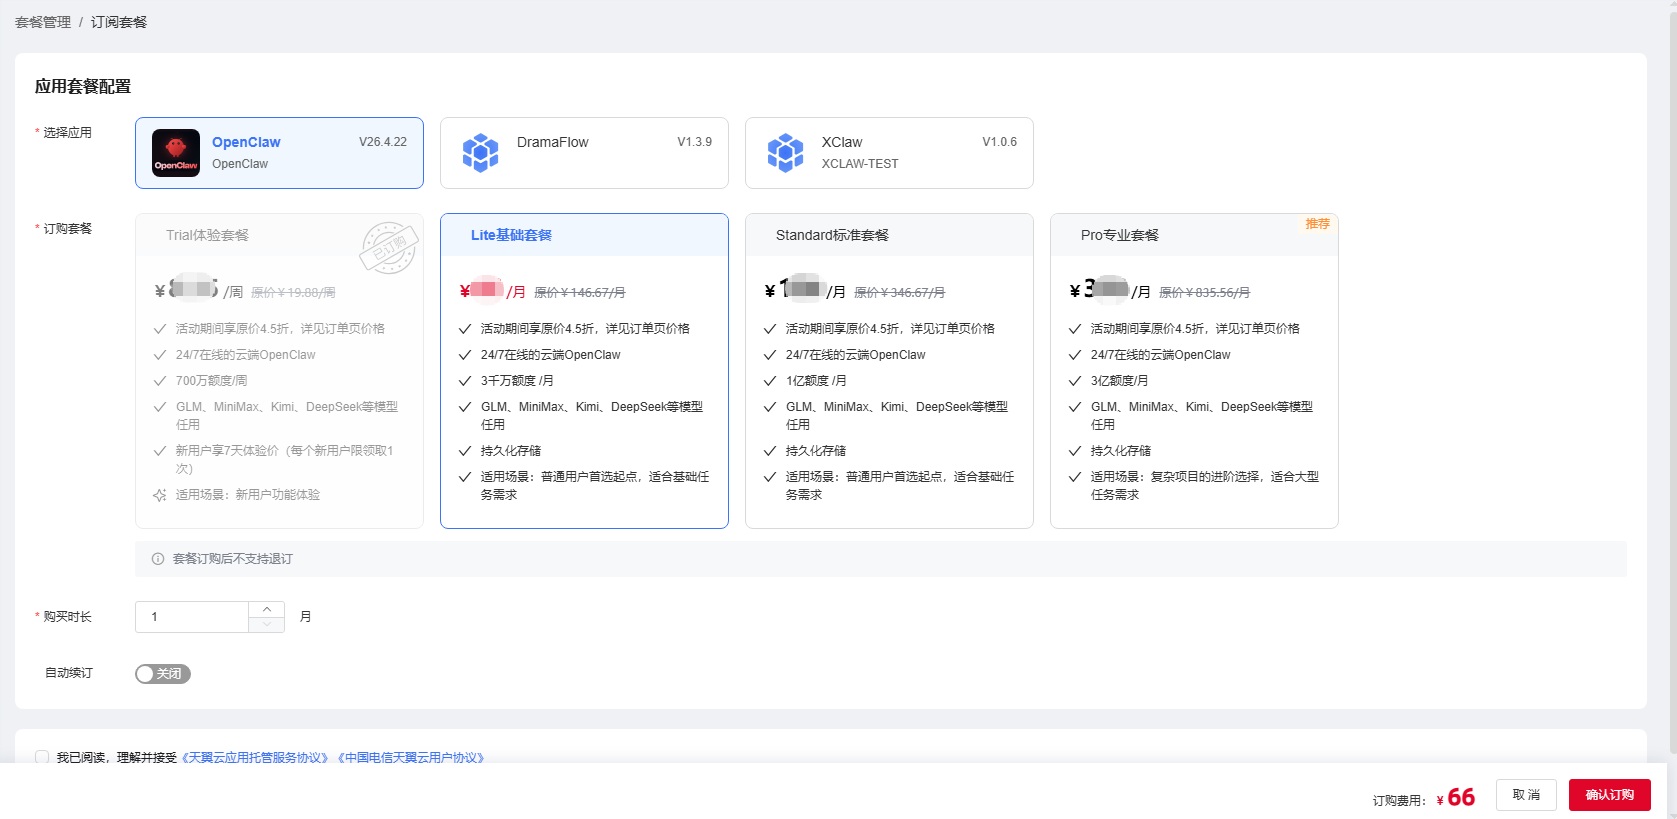Choose the Lite基础套餐 plan

[584, 371]
